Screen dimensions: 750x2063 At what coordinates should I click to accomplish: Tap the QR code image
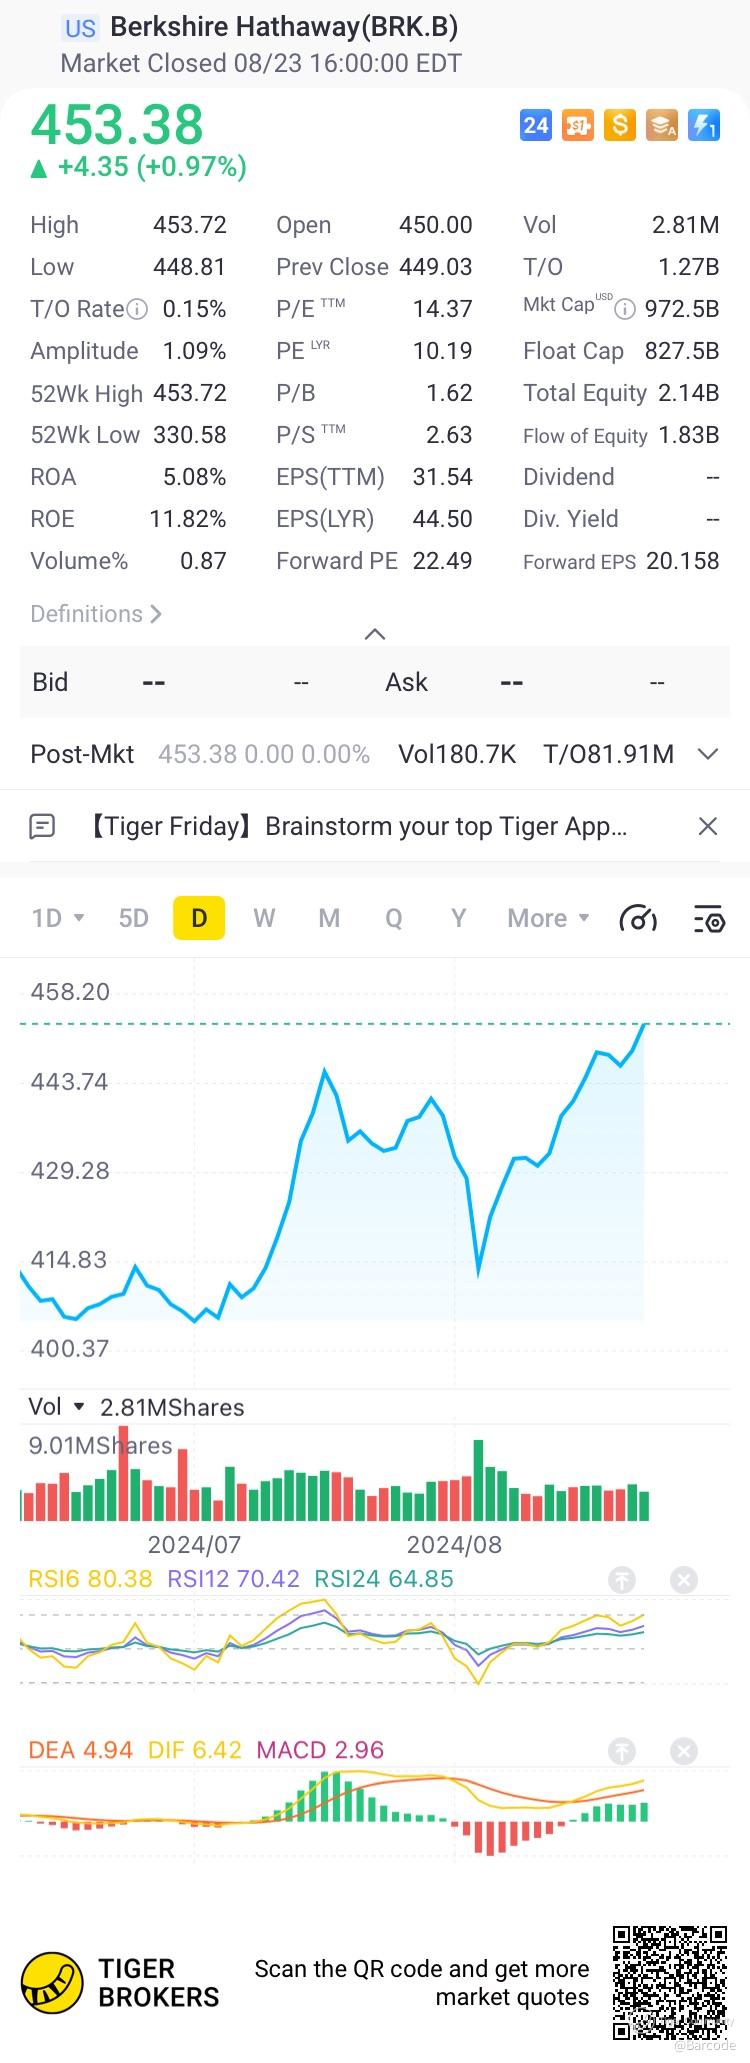click(669, 1981)
